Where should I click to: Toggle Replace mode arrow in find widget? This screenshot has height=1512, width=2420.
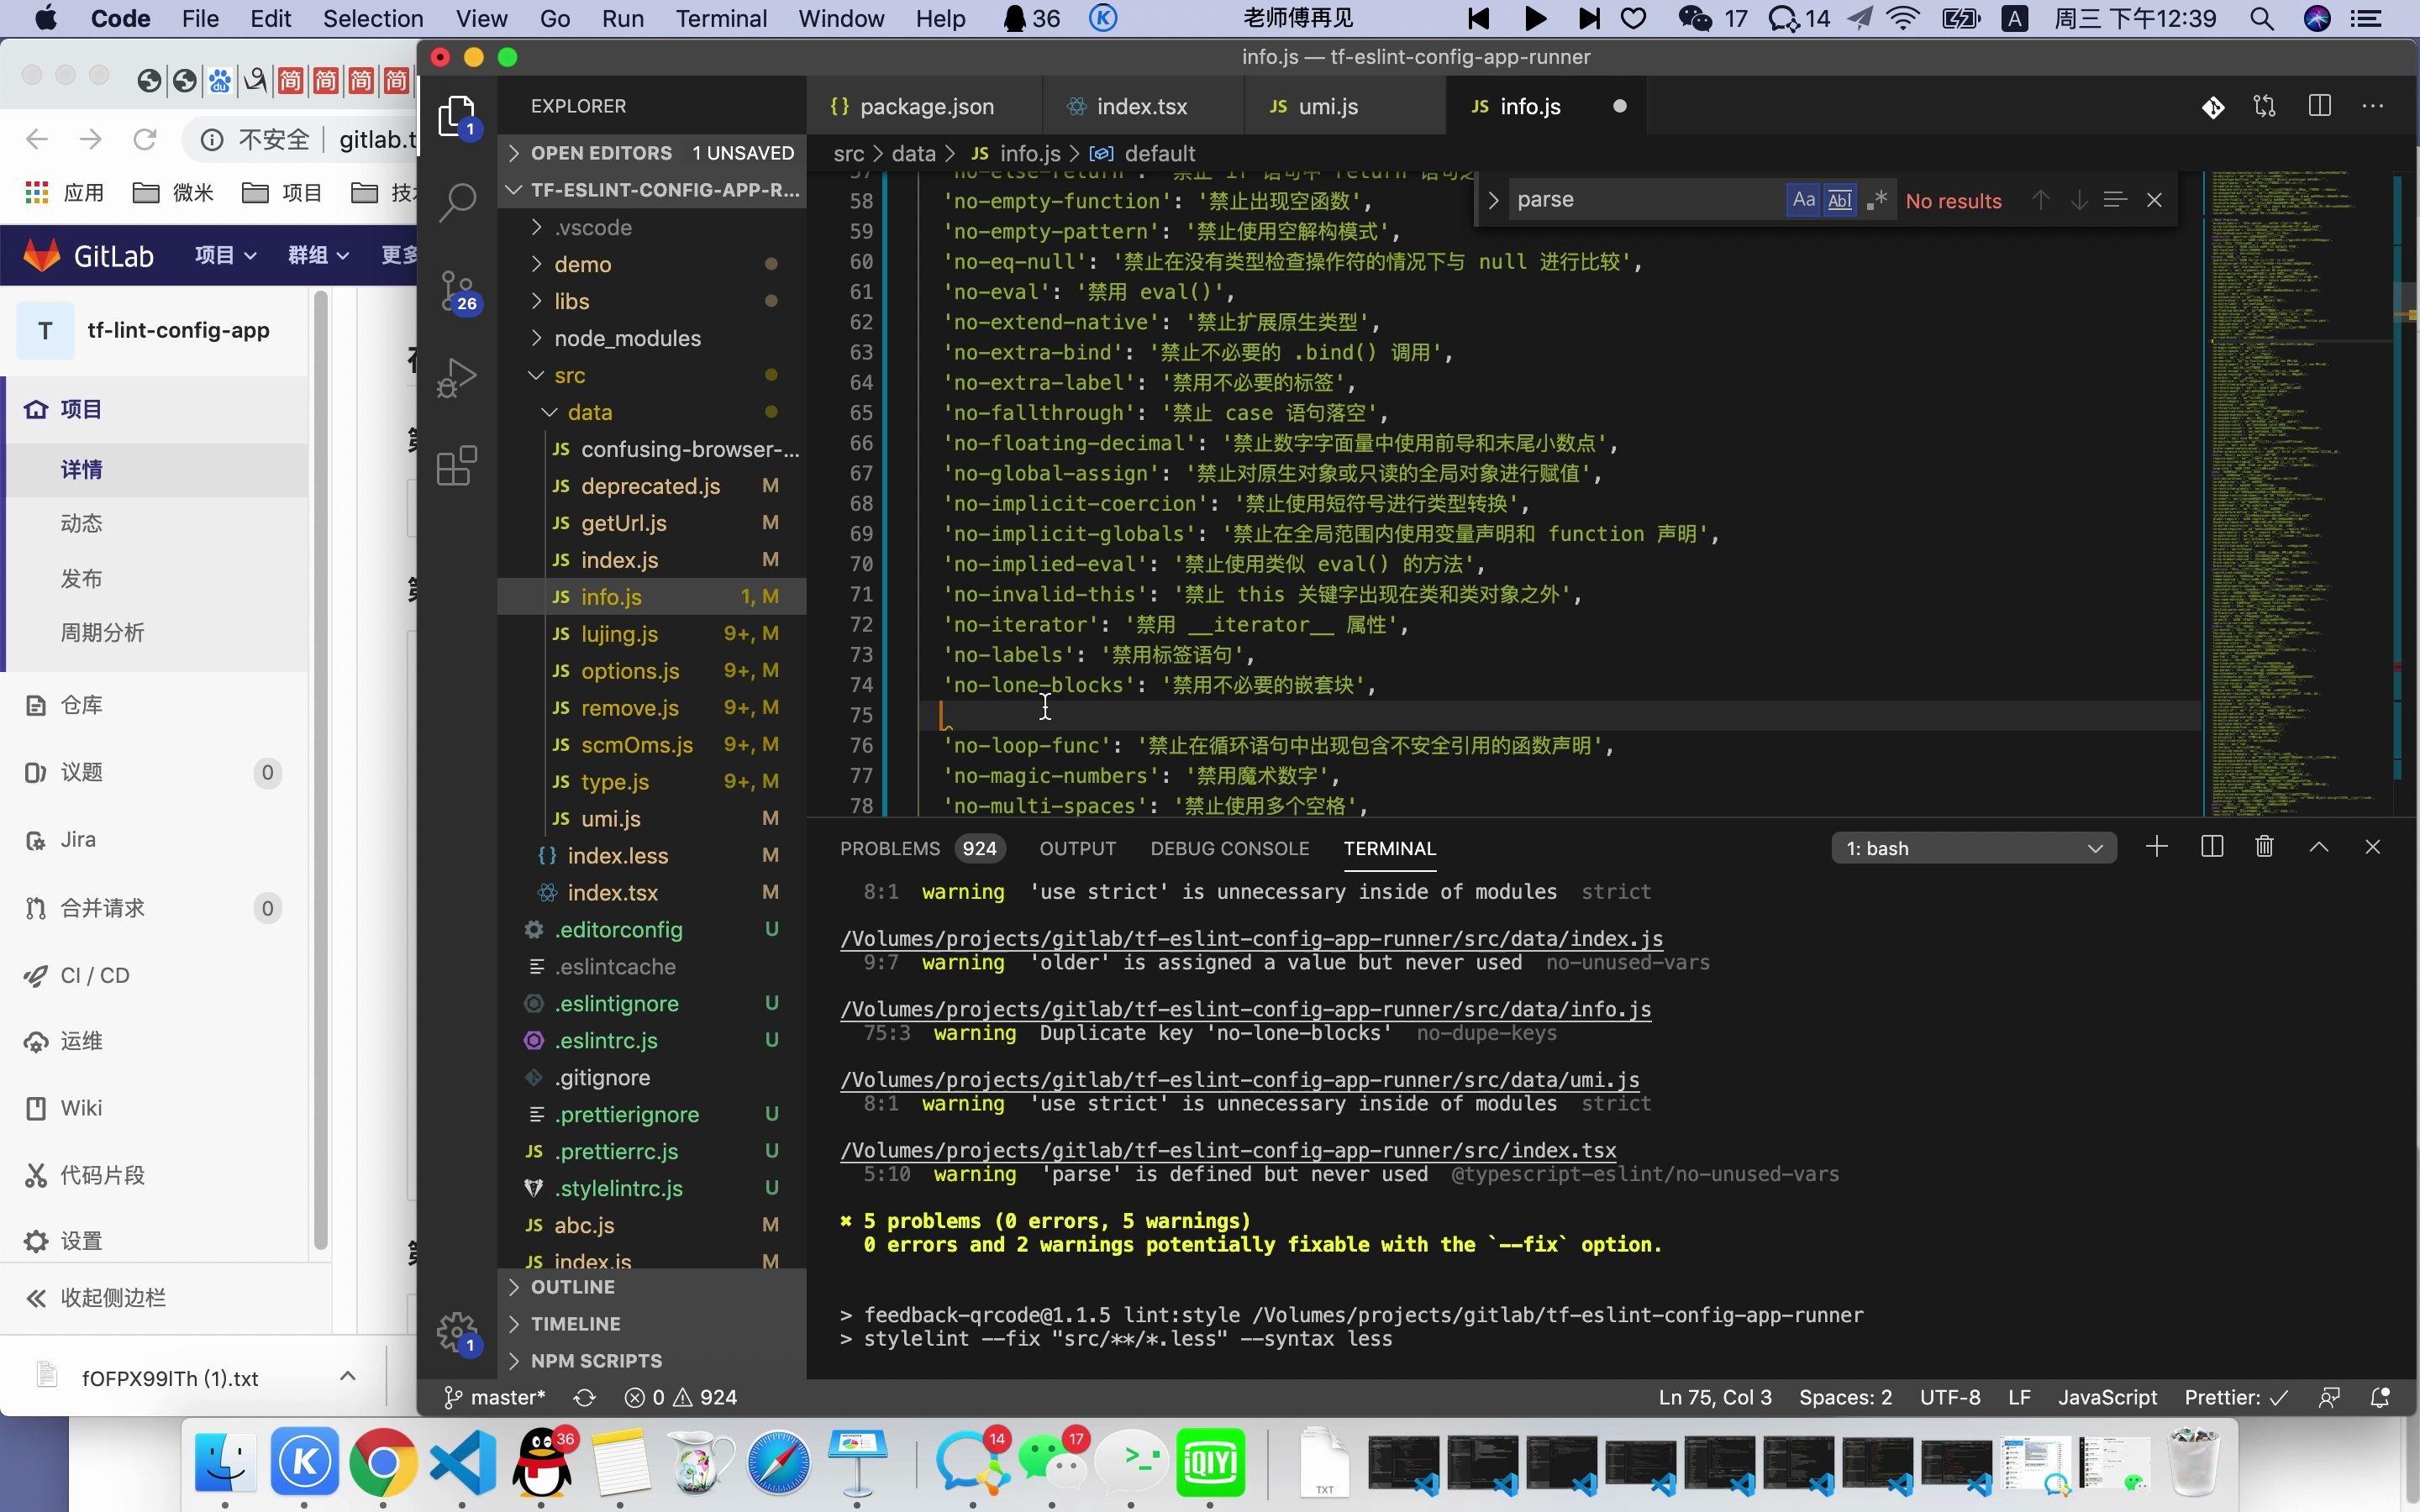(x=1493, y=200)
